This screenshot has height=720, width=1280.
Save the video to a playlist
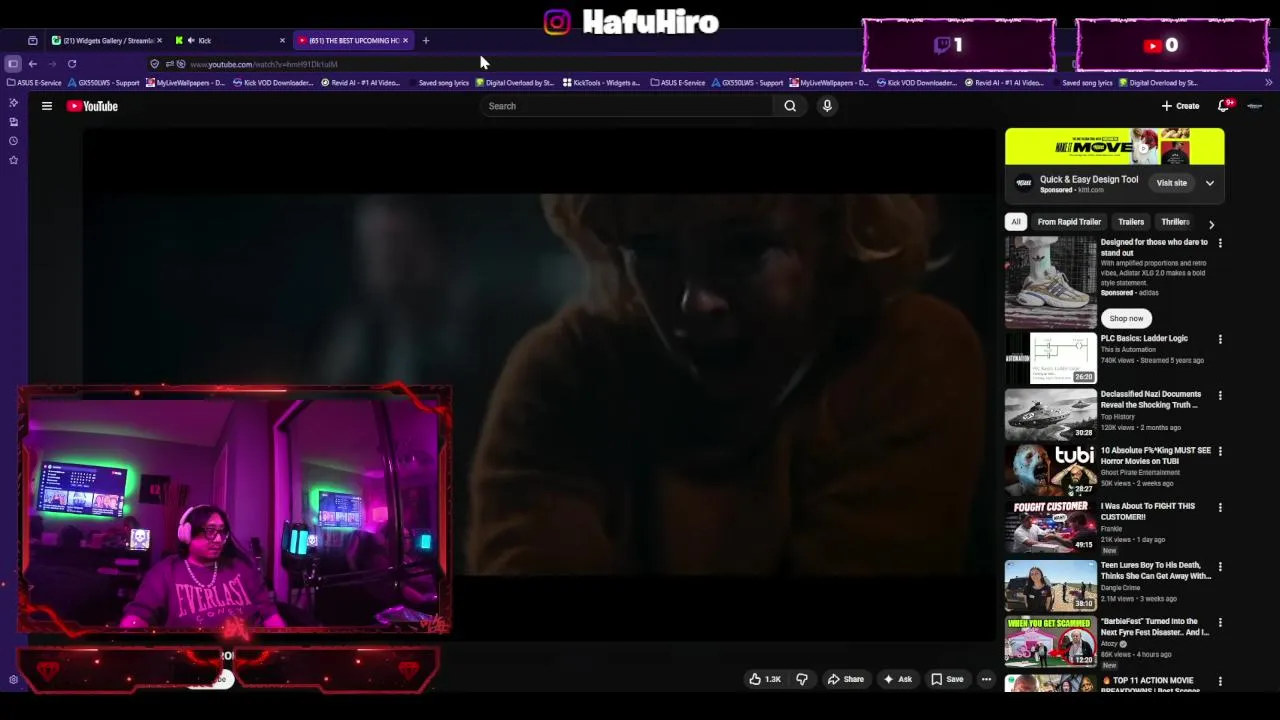pyautogui.click(x=947, y=679)
